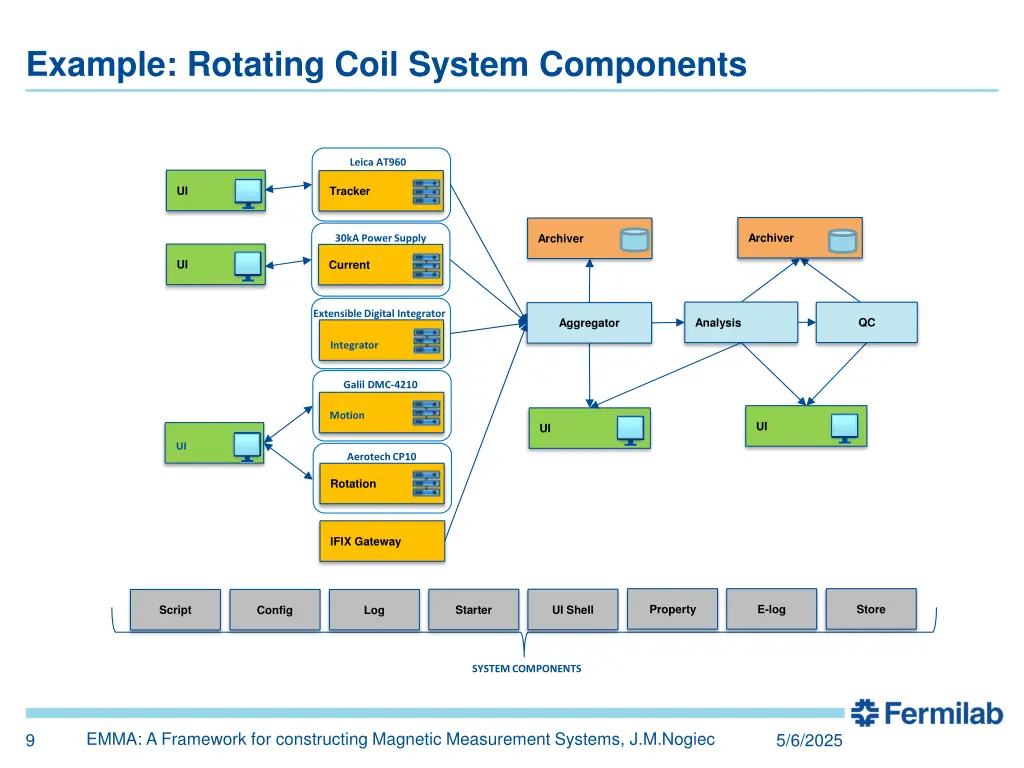Click the Store component box
This screenshot has height=768, width=1024.
click(871, 609)
